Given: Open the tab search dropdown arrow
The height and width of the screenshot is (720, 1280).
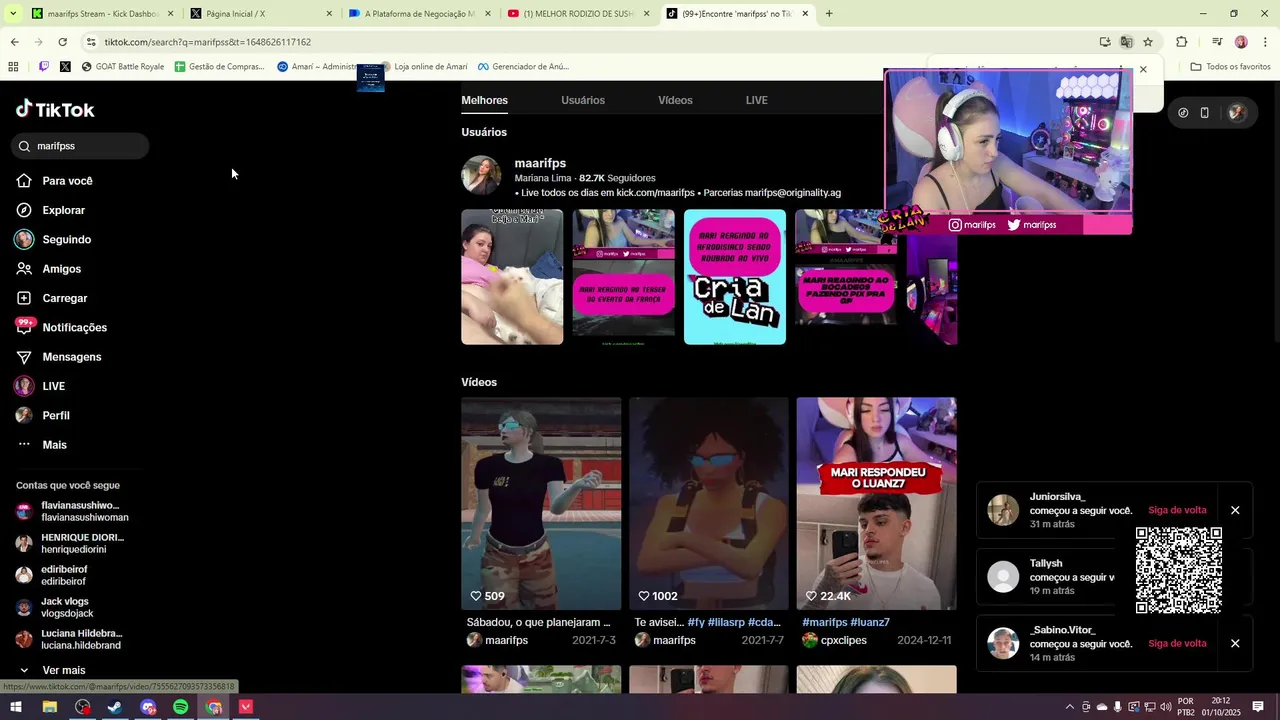Looking at the screenshot, I should (13, 14).
